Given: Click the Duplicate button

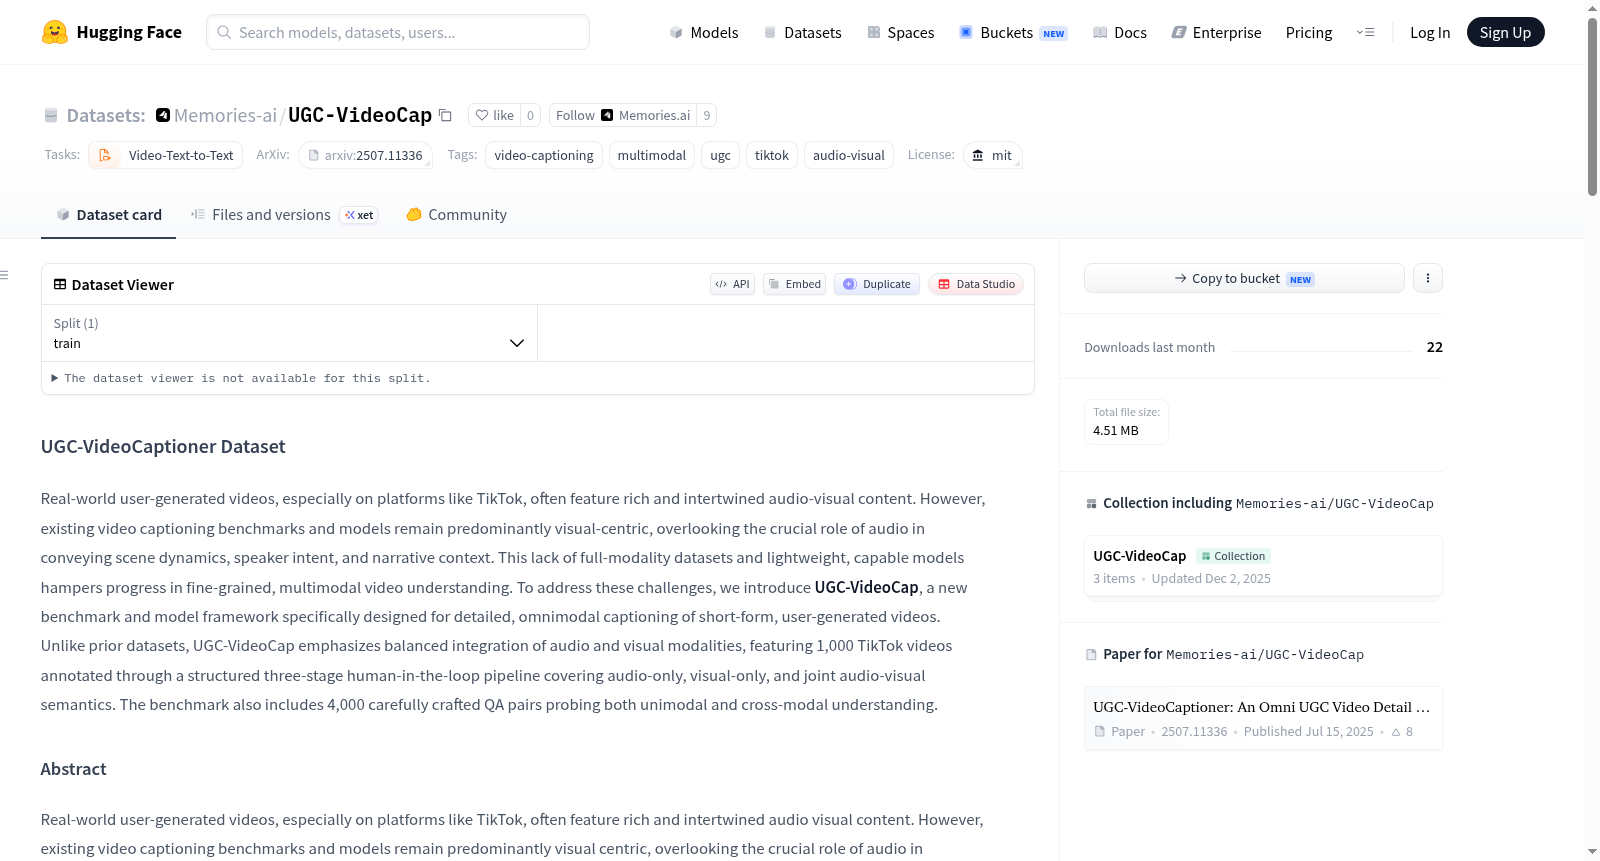Looking at the screenshot, I should click(877, 284).
